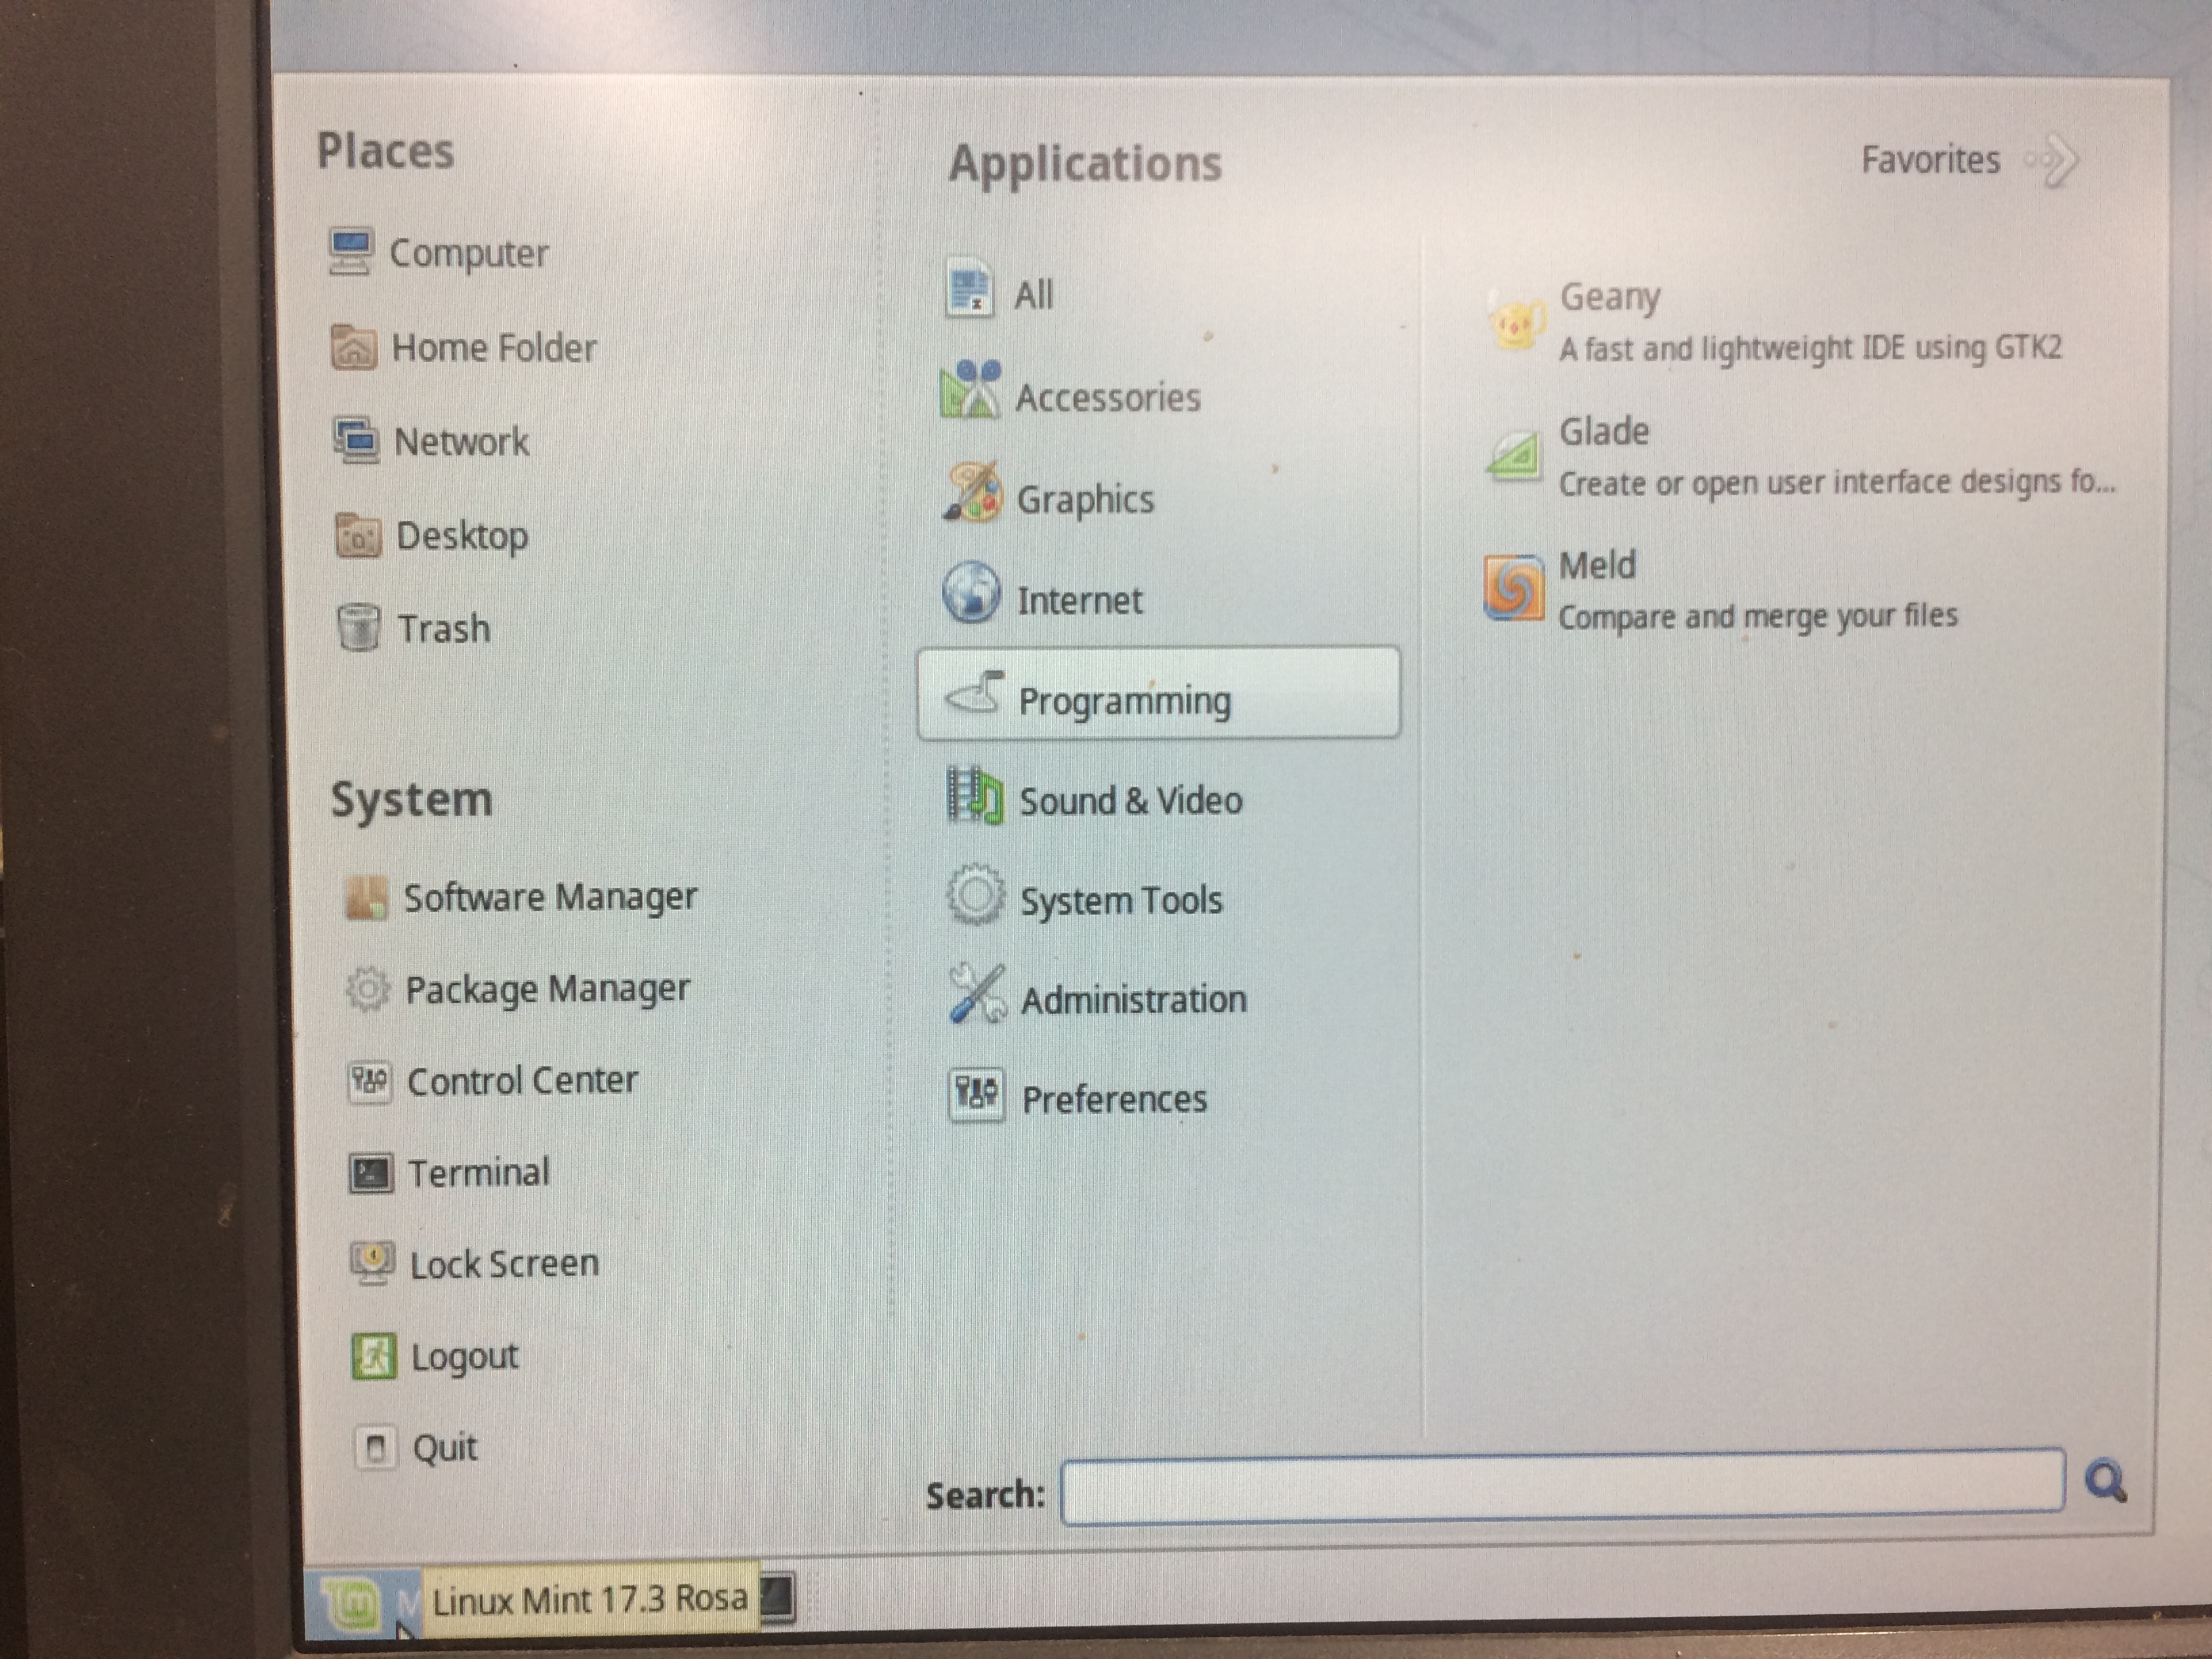Launch Meld via its orange icon
The height and width of the screenshot is (1659, 2212).
(x=1514, y=588)
